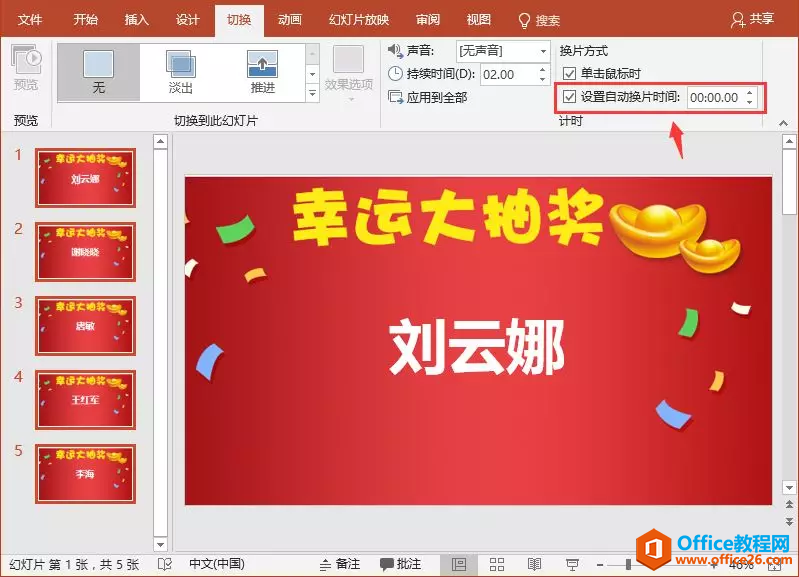Toggle 设置自动换片时间 checkbox
Viewport: 799px width, 577px height.
[x=569, y=97]
